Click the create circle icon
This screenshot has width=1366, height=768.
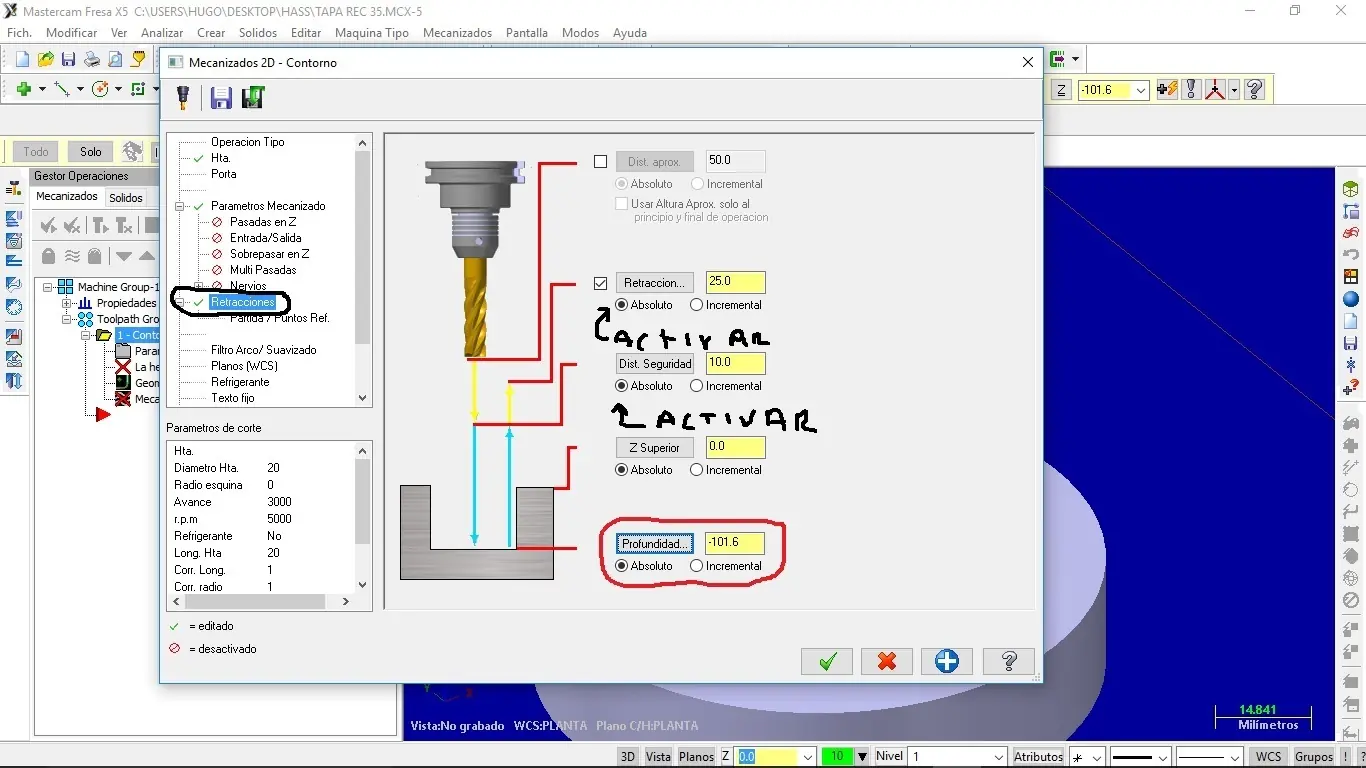click(x=100, y=89)
